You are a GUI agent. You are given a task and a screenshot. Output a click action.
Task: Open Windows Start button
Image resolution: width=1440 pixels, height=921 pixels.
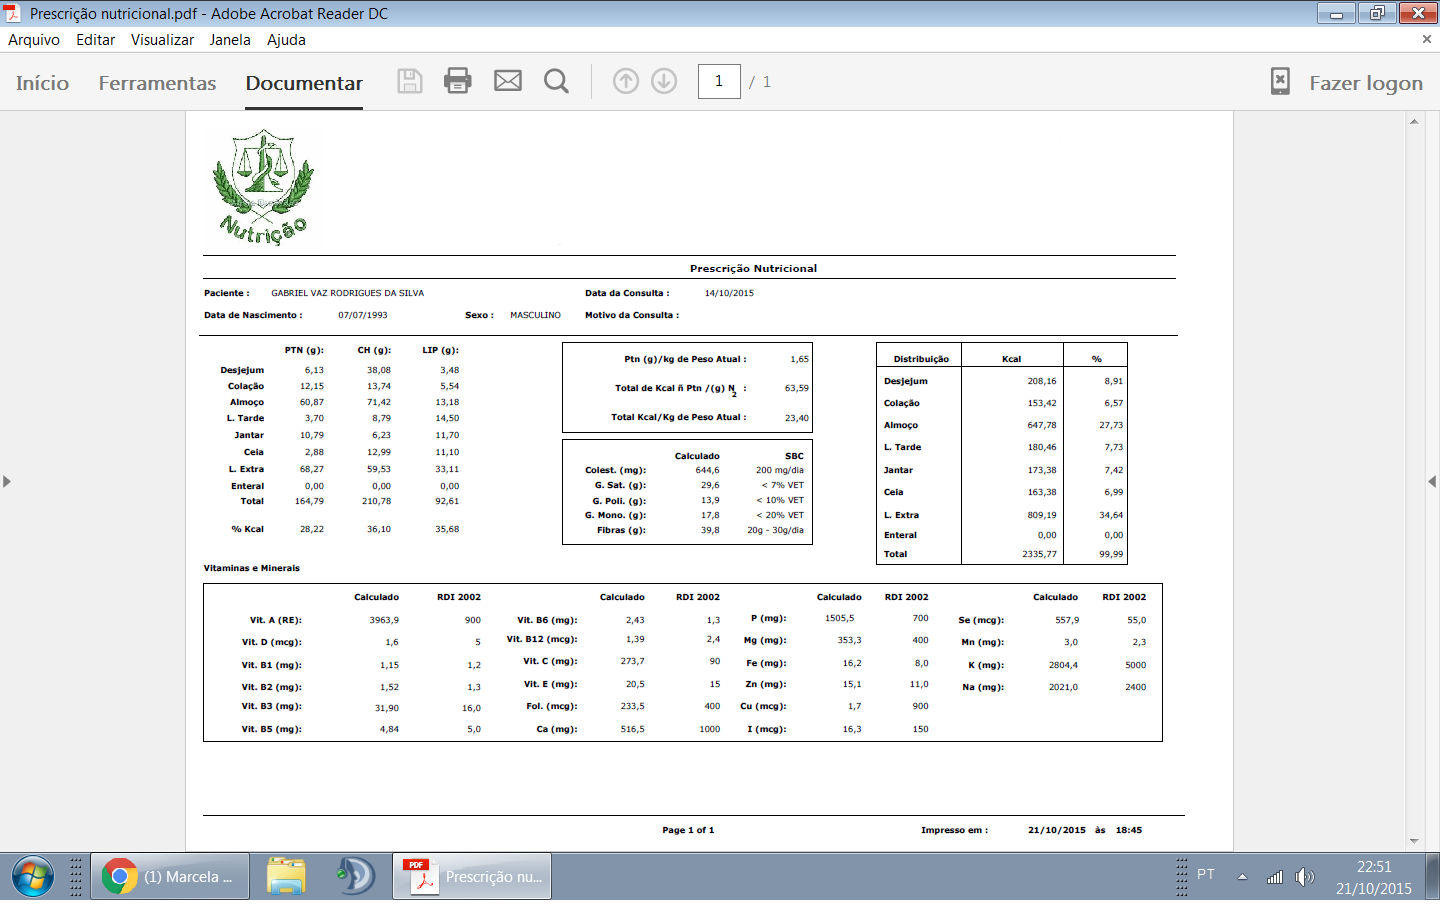pos(33,876)
